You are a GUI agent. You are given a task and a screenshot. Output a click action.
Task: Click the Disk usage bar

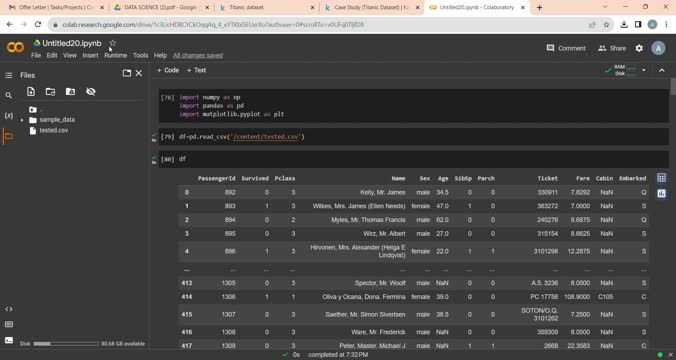66,344
